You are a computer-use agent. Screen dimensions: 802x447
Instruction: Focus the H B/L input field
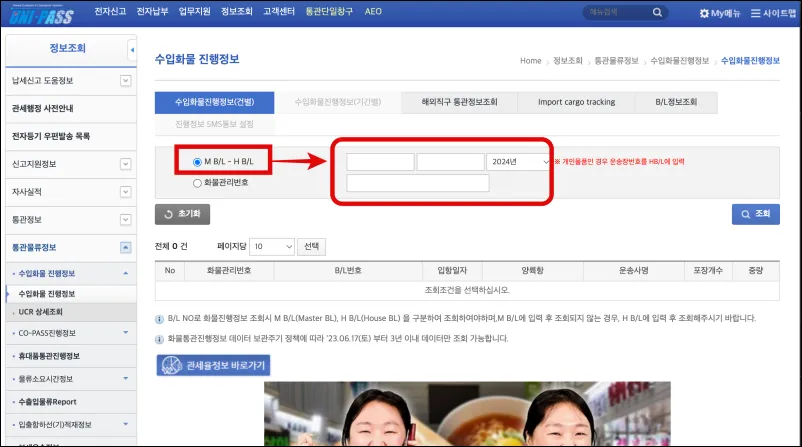coord(451,162)
